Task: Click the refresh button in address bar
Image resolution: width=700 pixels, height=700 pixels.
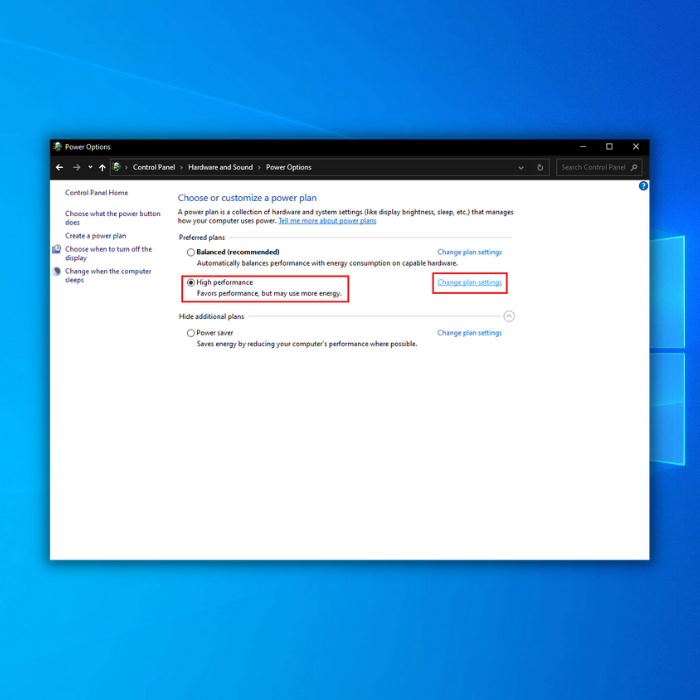Action: (541, 168)
